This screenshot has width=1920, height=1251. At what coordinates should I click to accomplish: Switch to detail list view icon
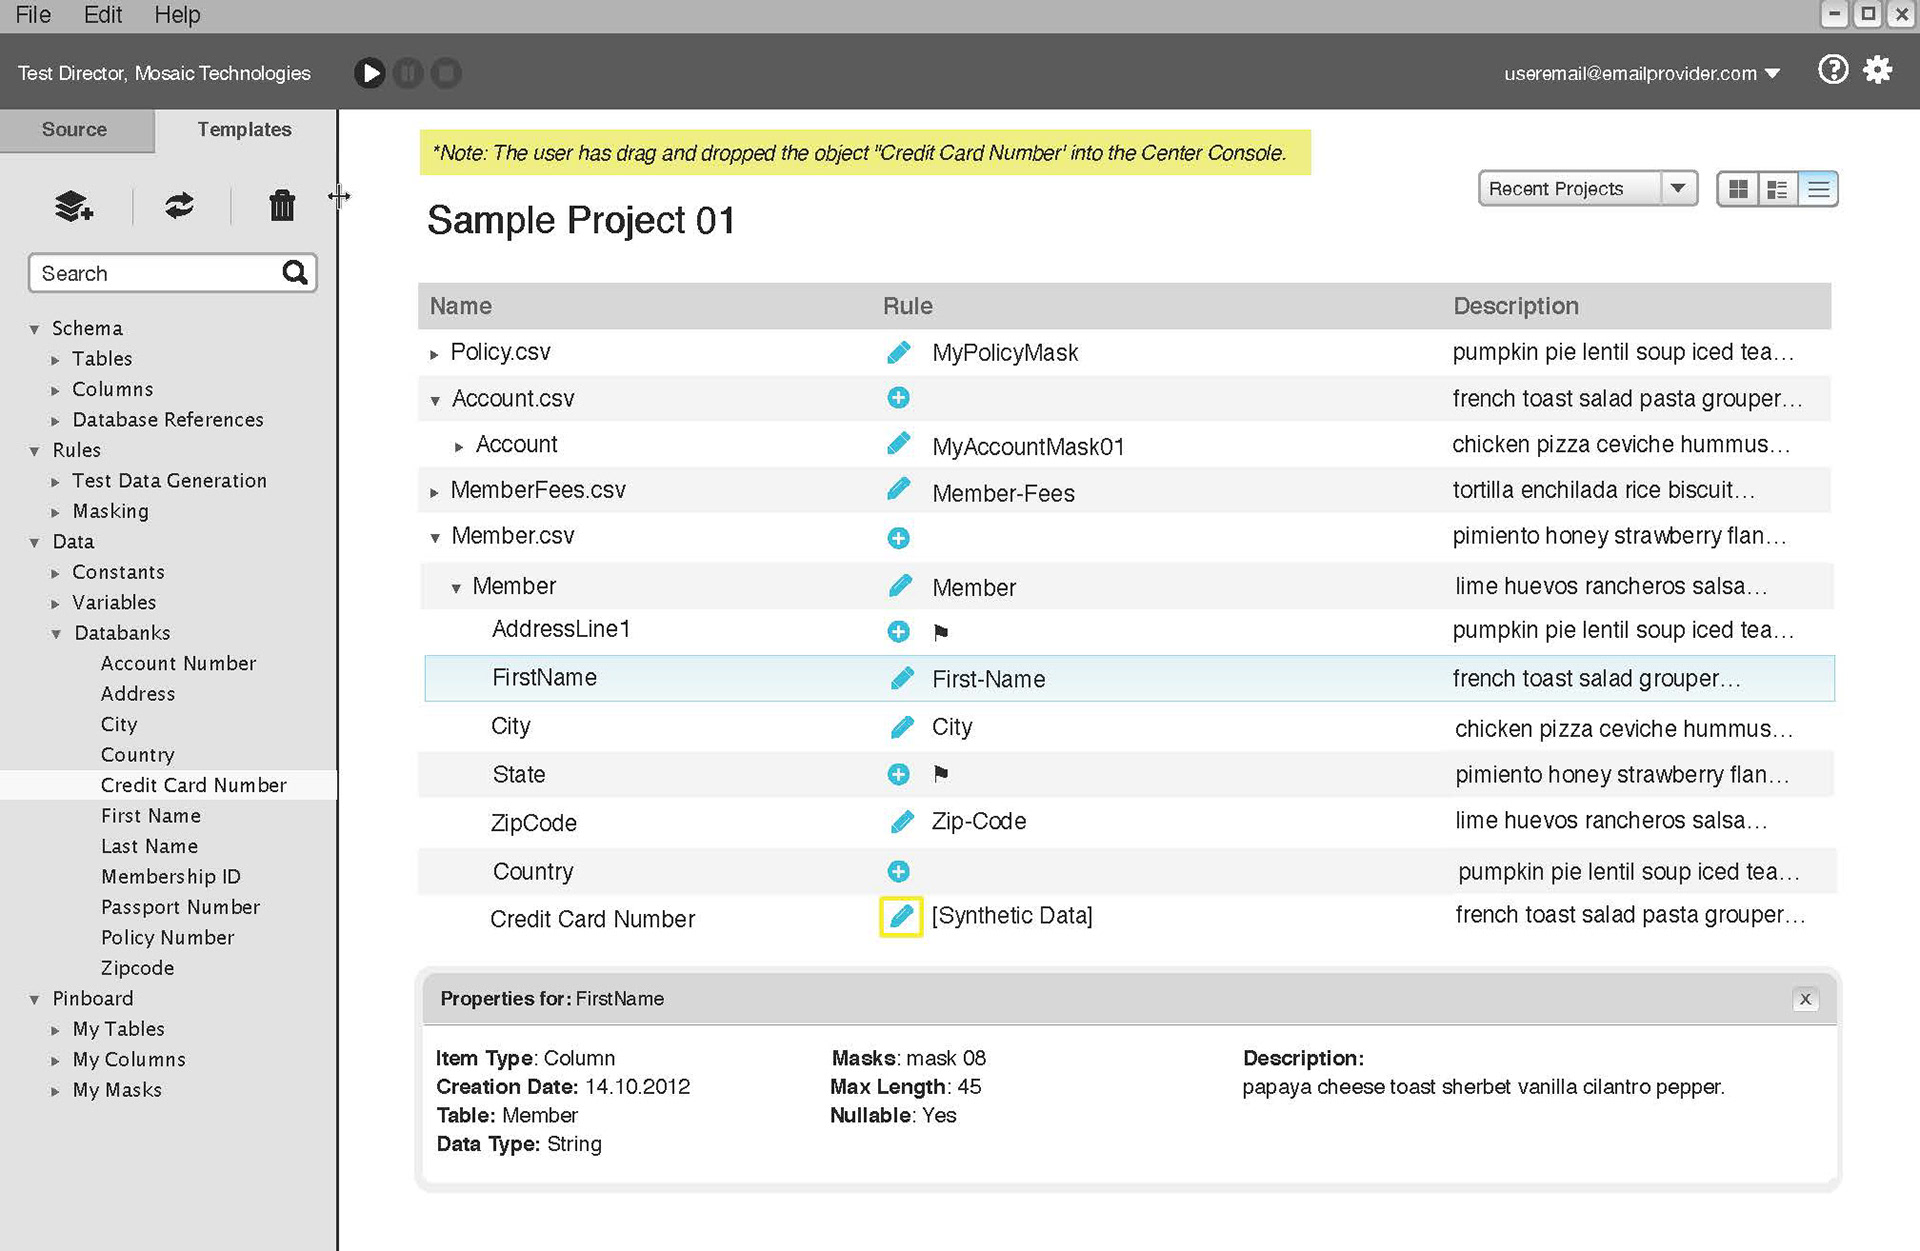click(x=1778, y=189)
